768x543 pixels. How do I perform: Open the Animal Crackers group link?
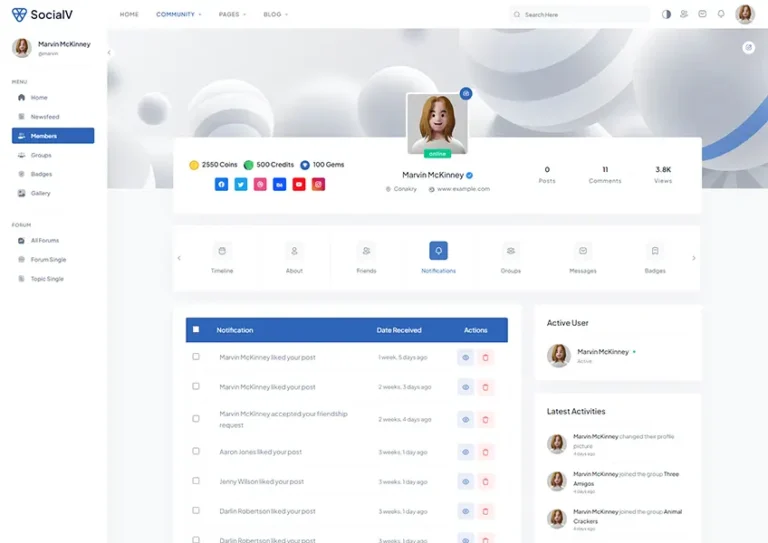[x=627, y=516]
